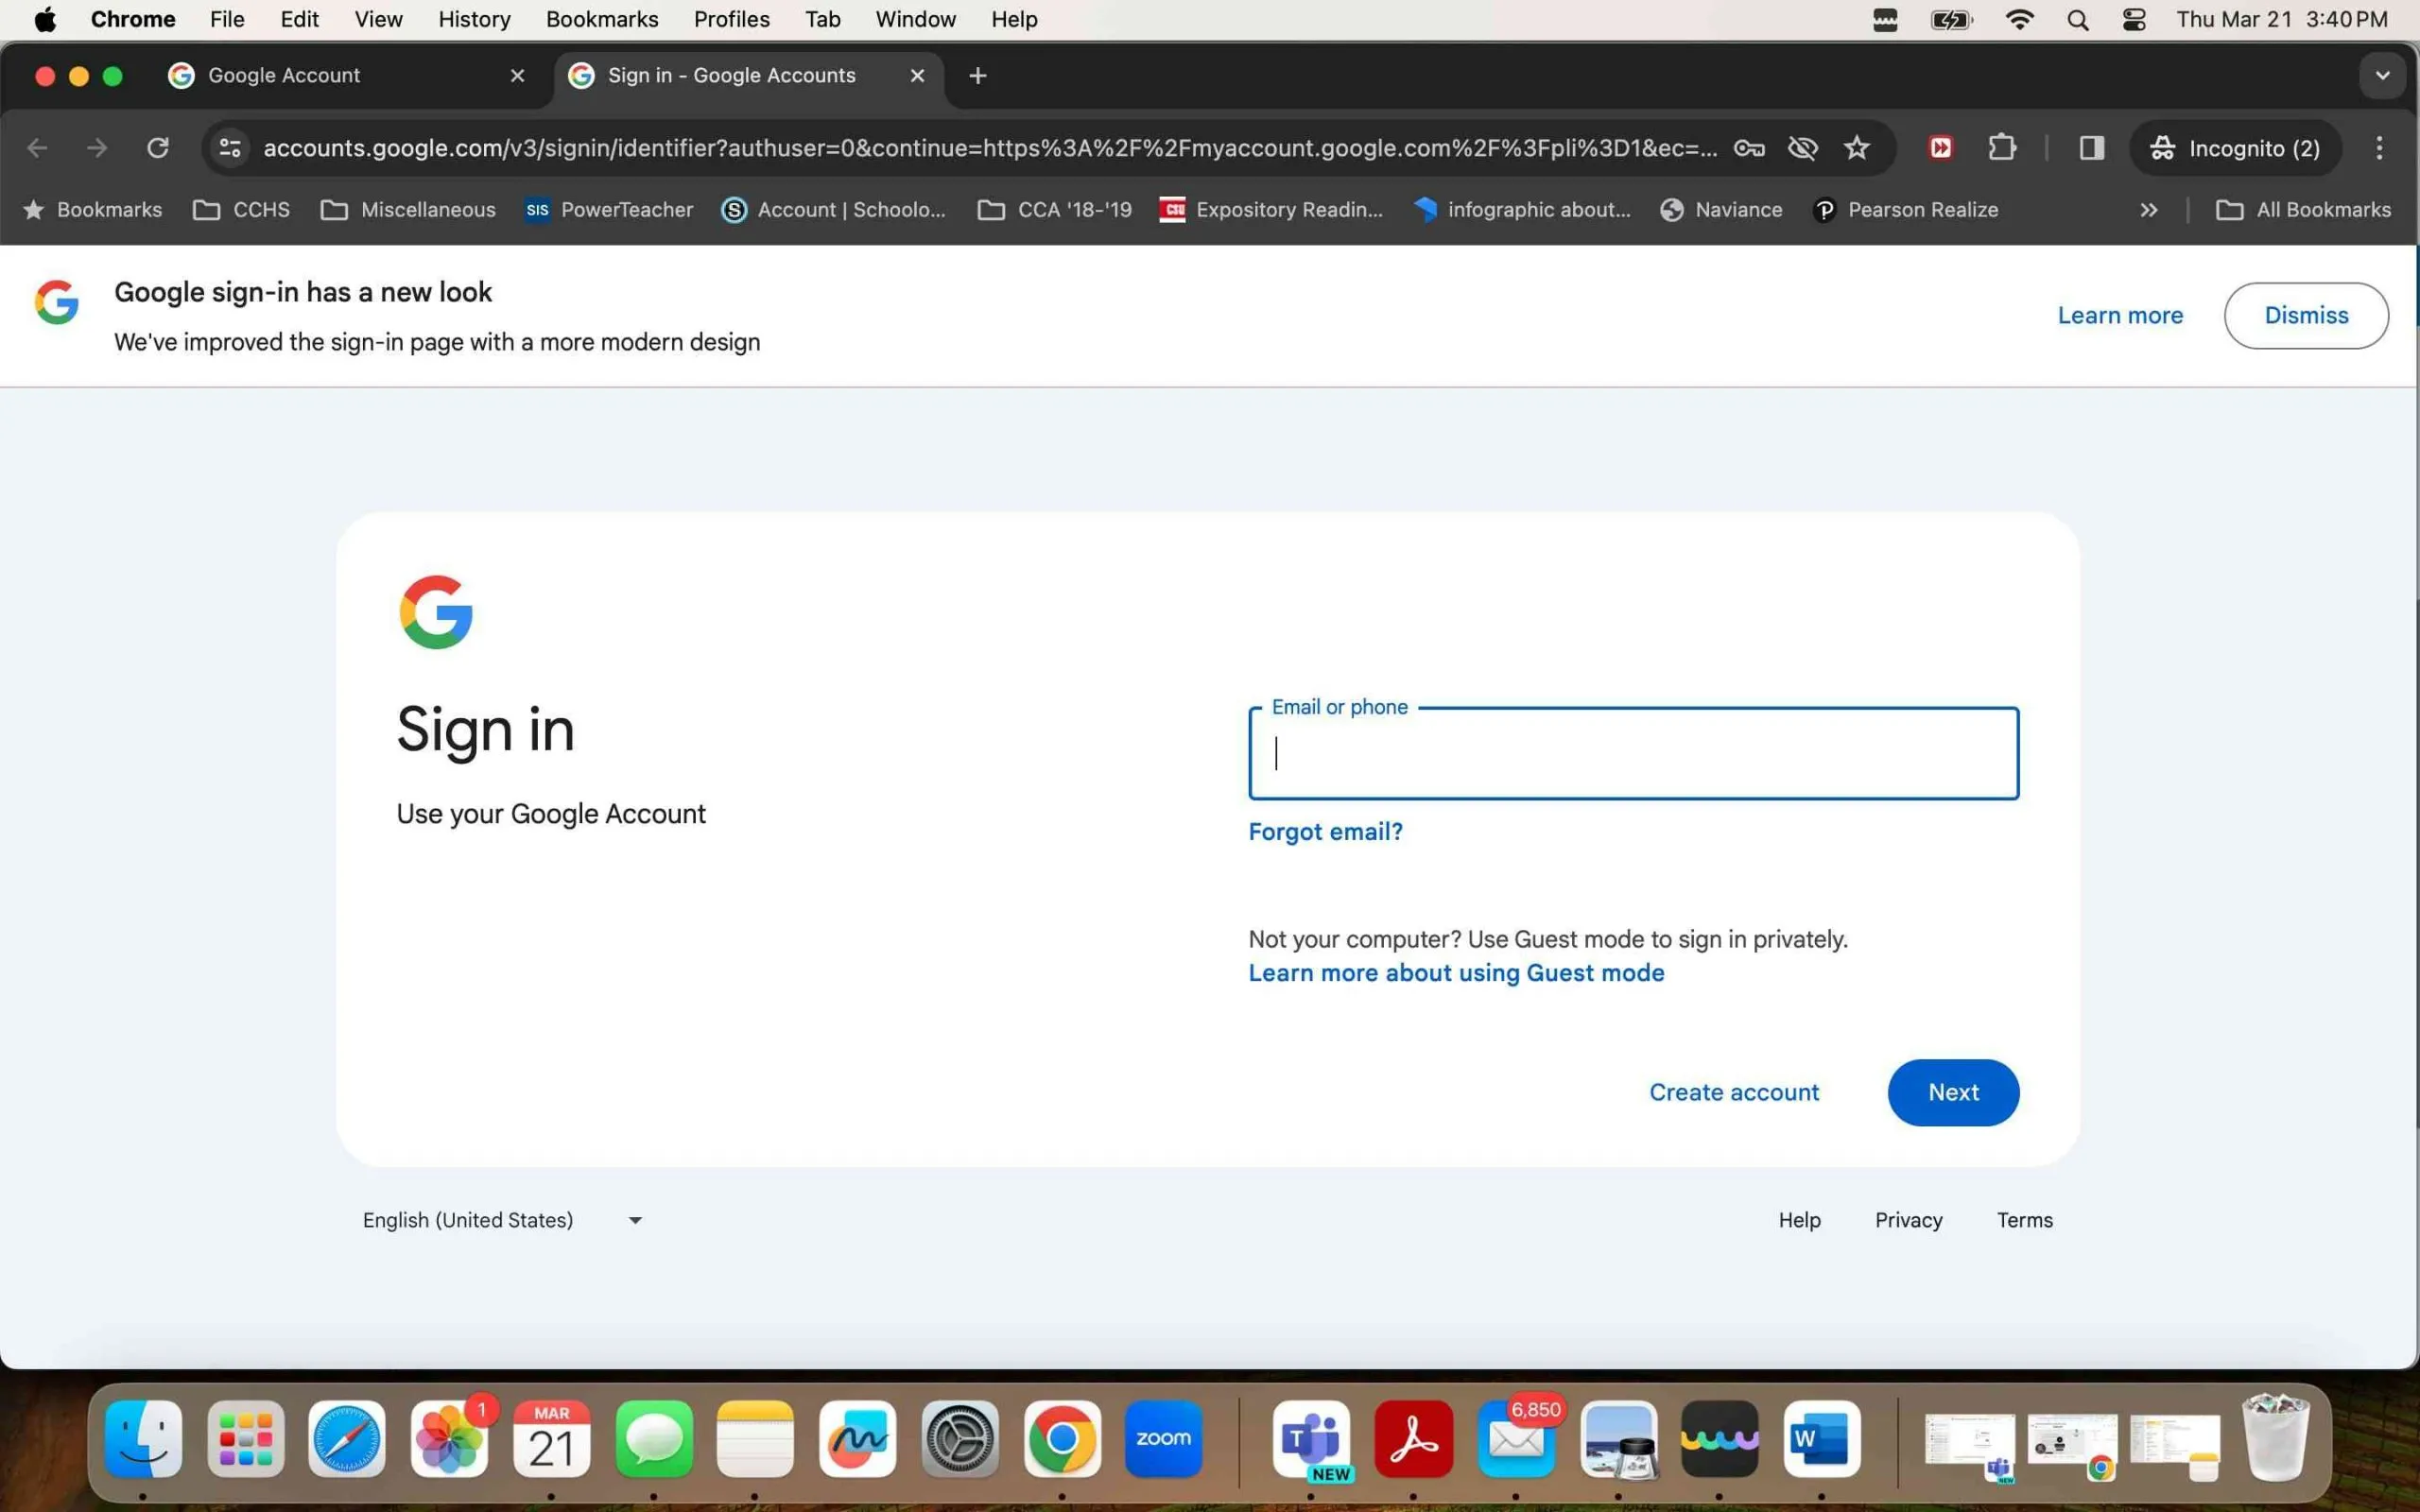Open System Settings from the dock
This screenshot has height=1512, width=2420.
959,1439
